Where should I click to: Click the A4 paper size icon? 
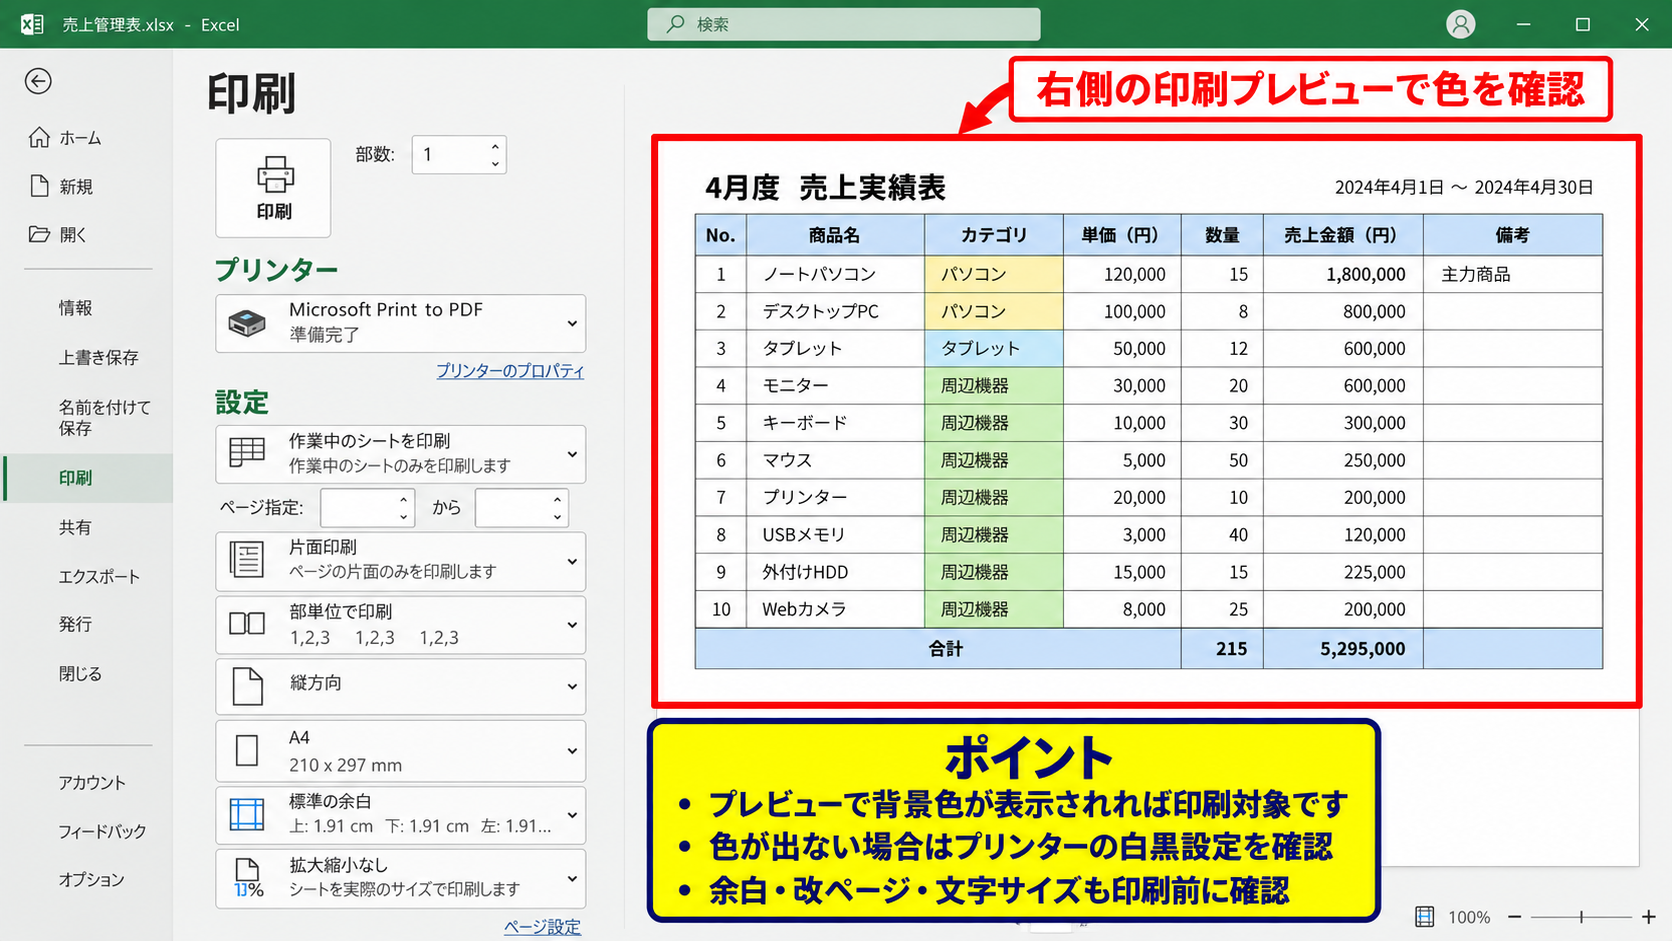pos(247,750)
